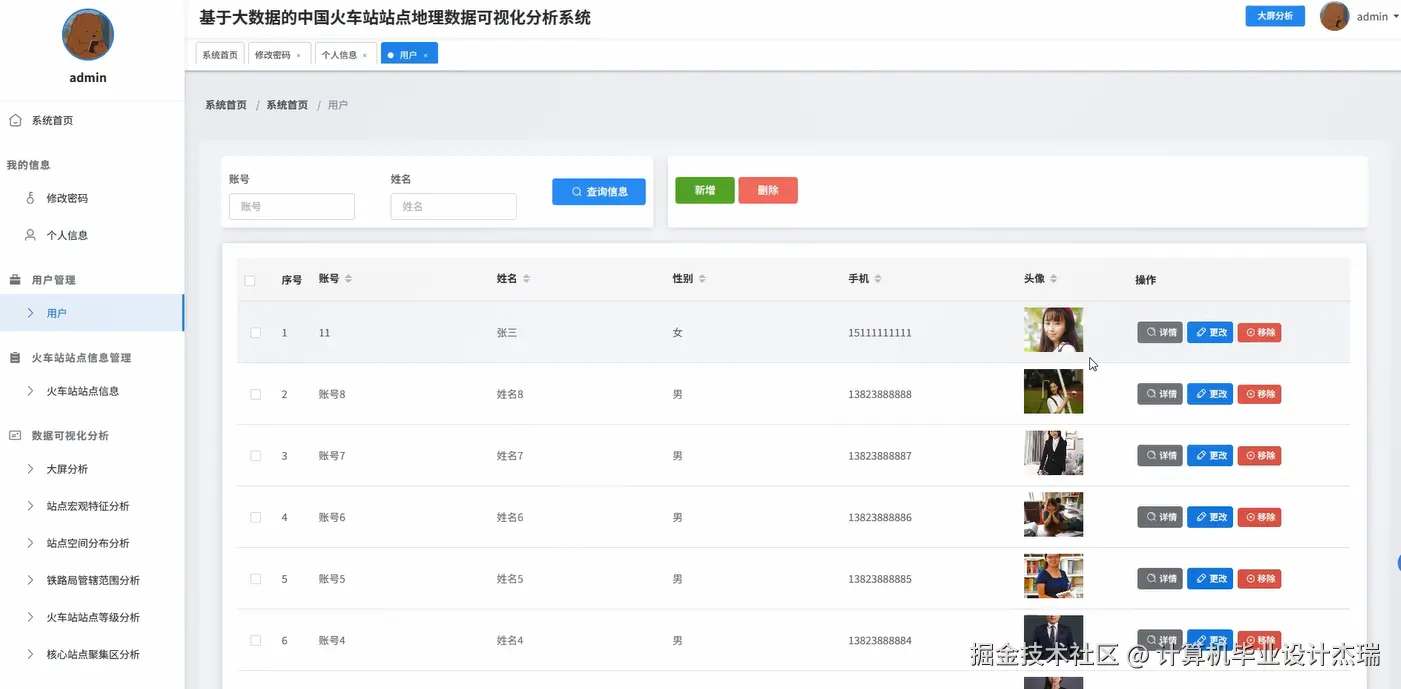Tick the checkbox for row 账号7
The width and height of the screenshot is (1401, 689).
[x=255, y=456]
